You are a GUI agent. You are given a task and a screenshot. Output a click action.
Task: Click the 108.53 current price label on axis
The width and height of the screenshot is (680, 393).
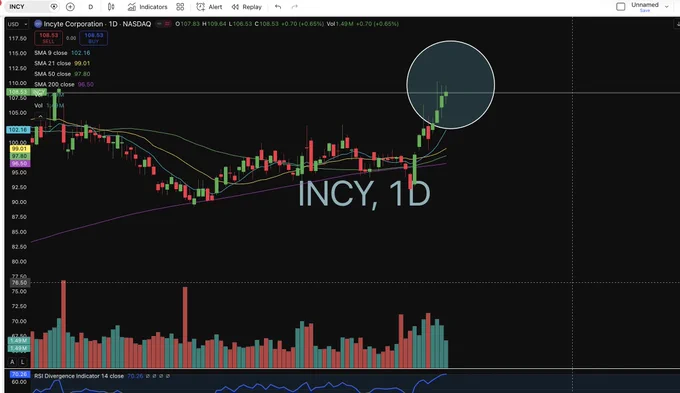tap(18, 92)
